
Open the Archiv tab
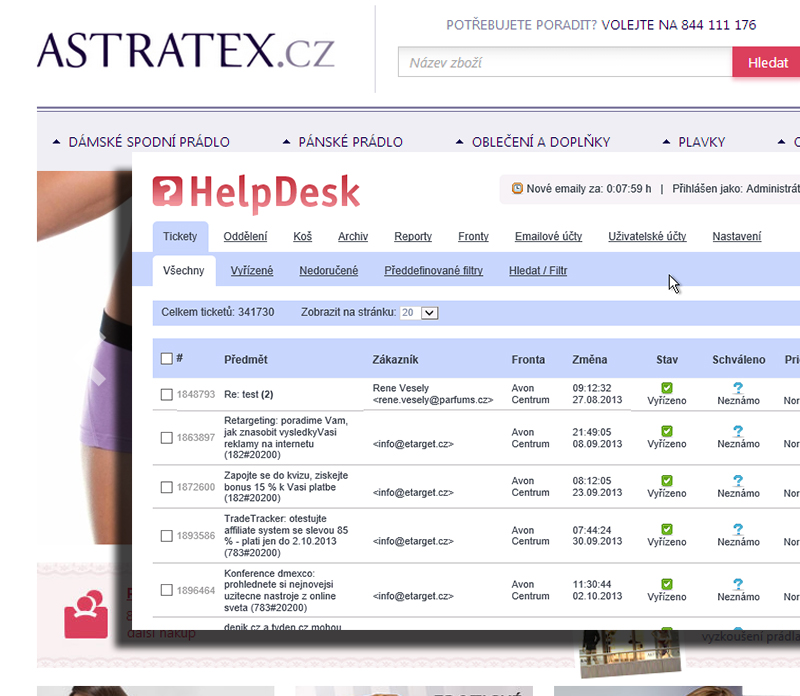tap(353, 236)
